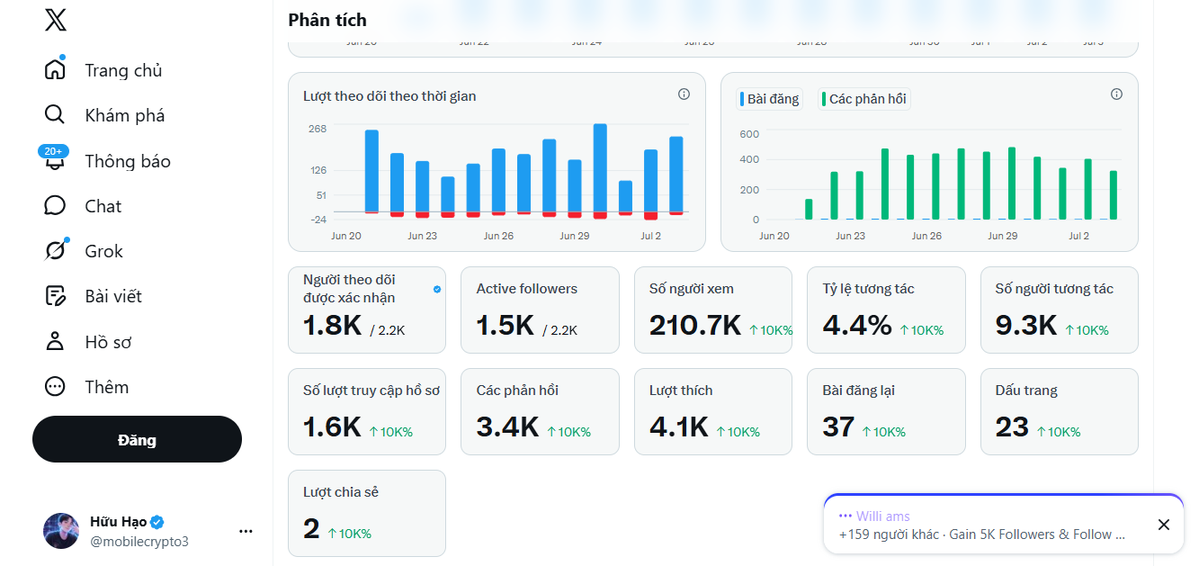Click Số lượt truy cập hồ sơ card
Screen dimensions: 1199x566
[367, 411]
